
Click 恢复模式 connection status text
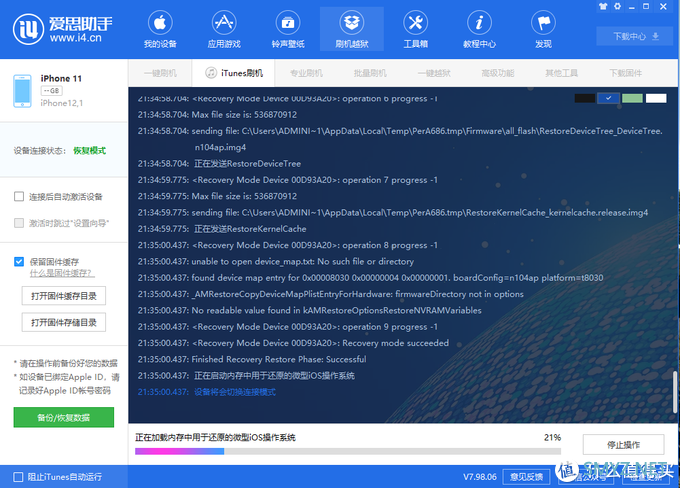[x=89, y=151]
